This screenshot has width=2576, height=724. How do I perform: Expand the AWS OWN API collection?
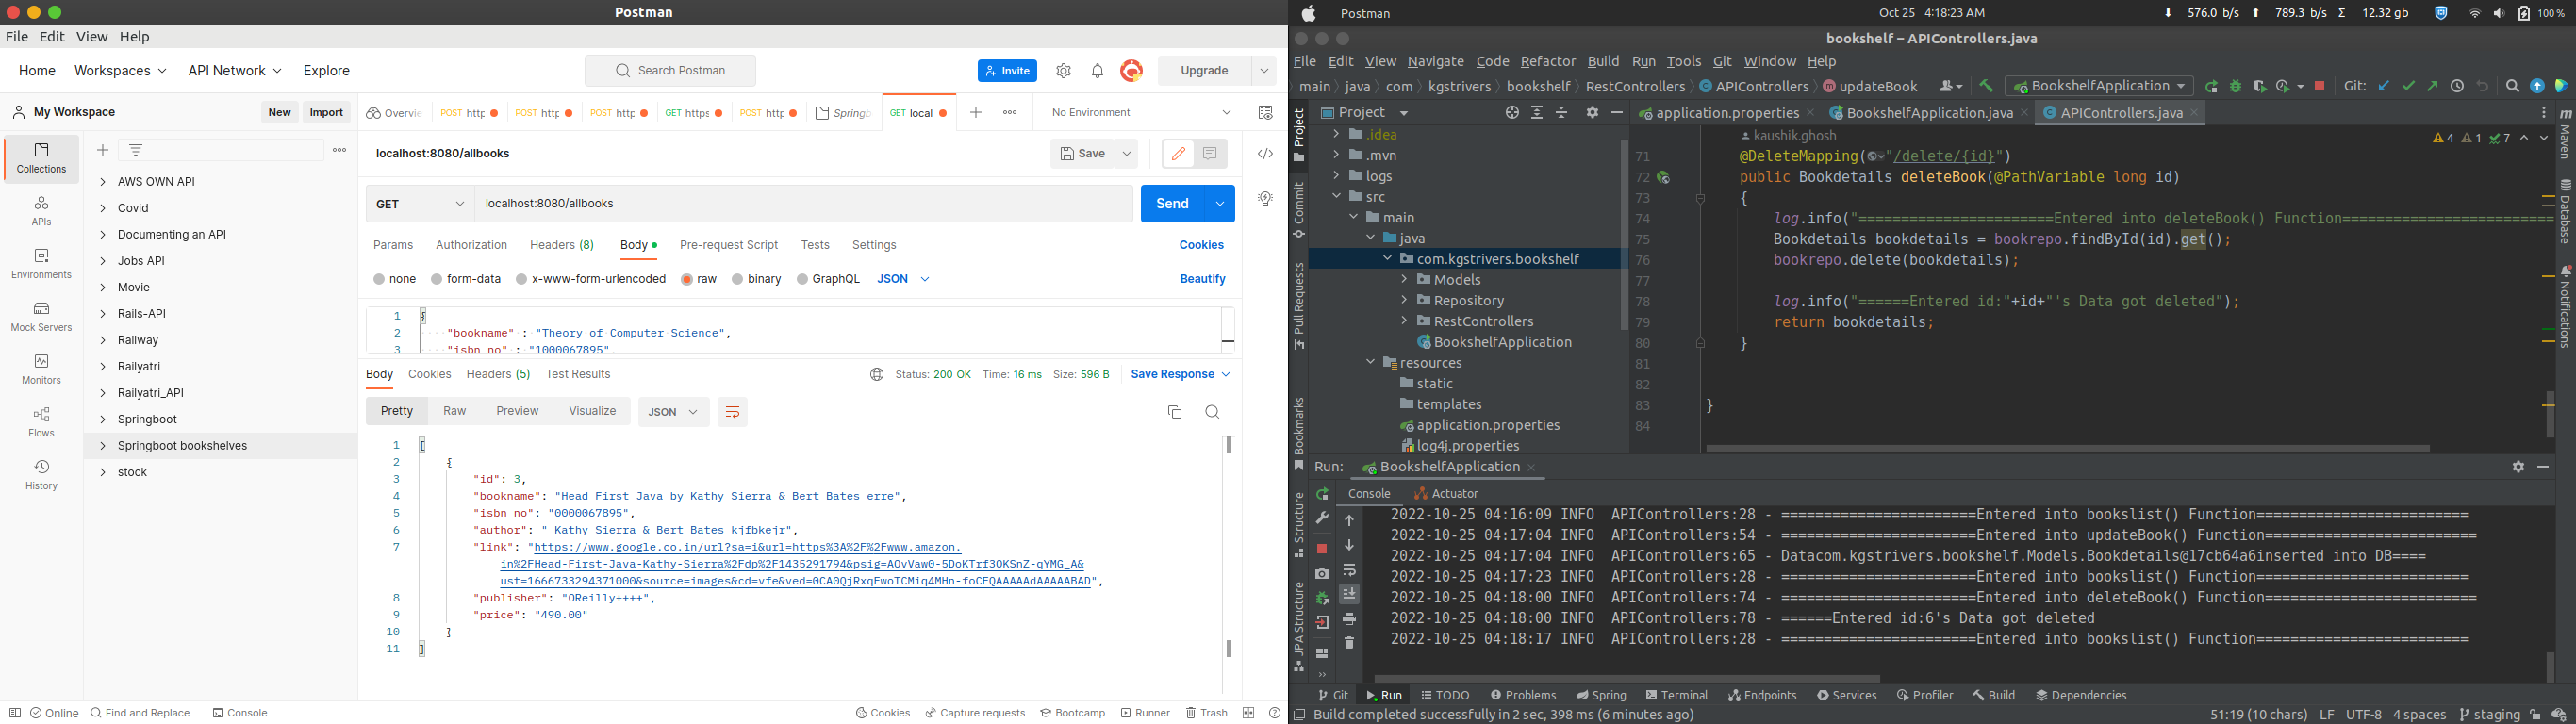click(x=103, y=182)
